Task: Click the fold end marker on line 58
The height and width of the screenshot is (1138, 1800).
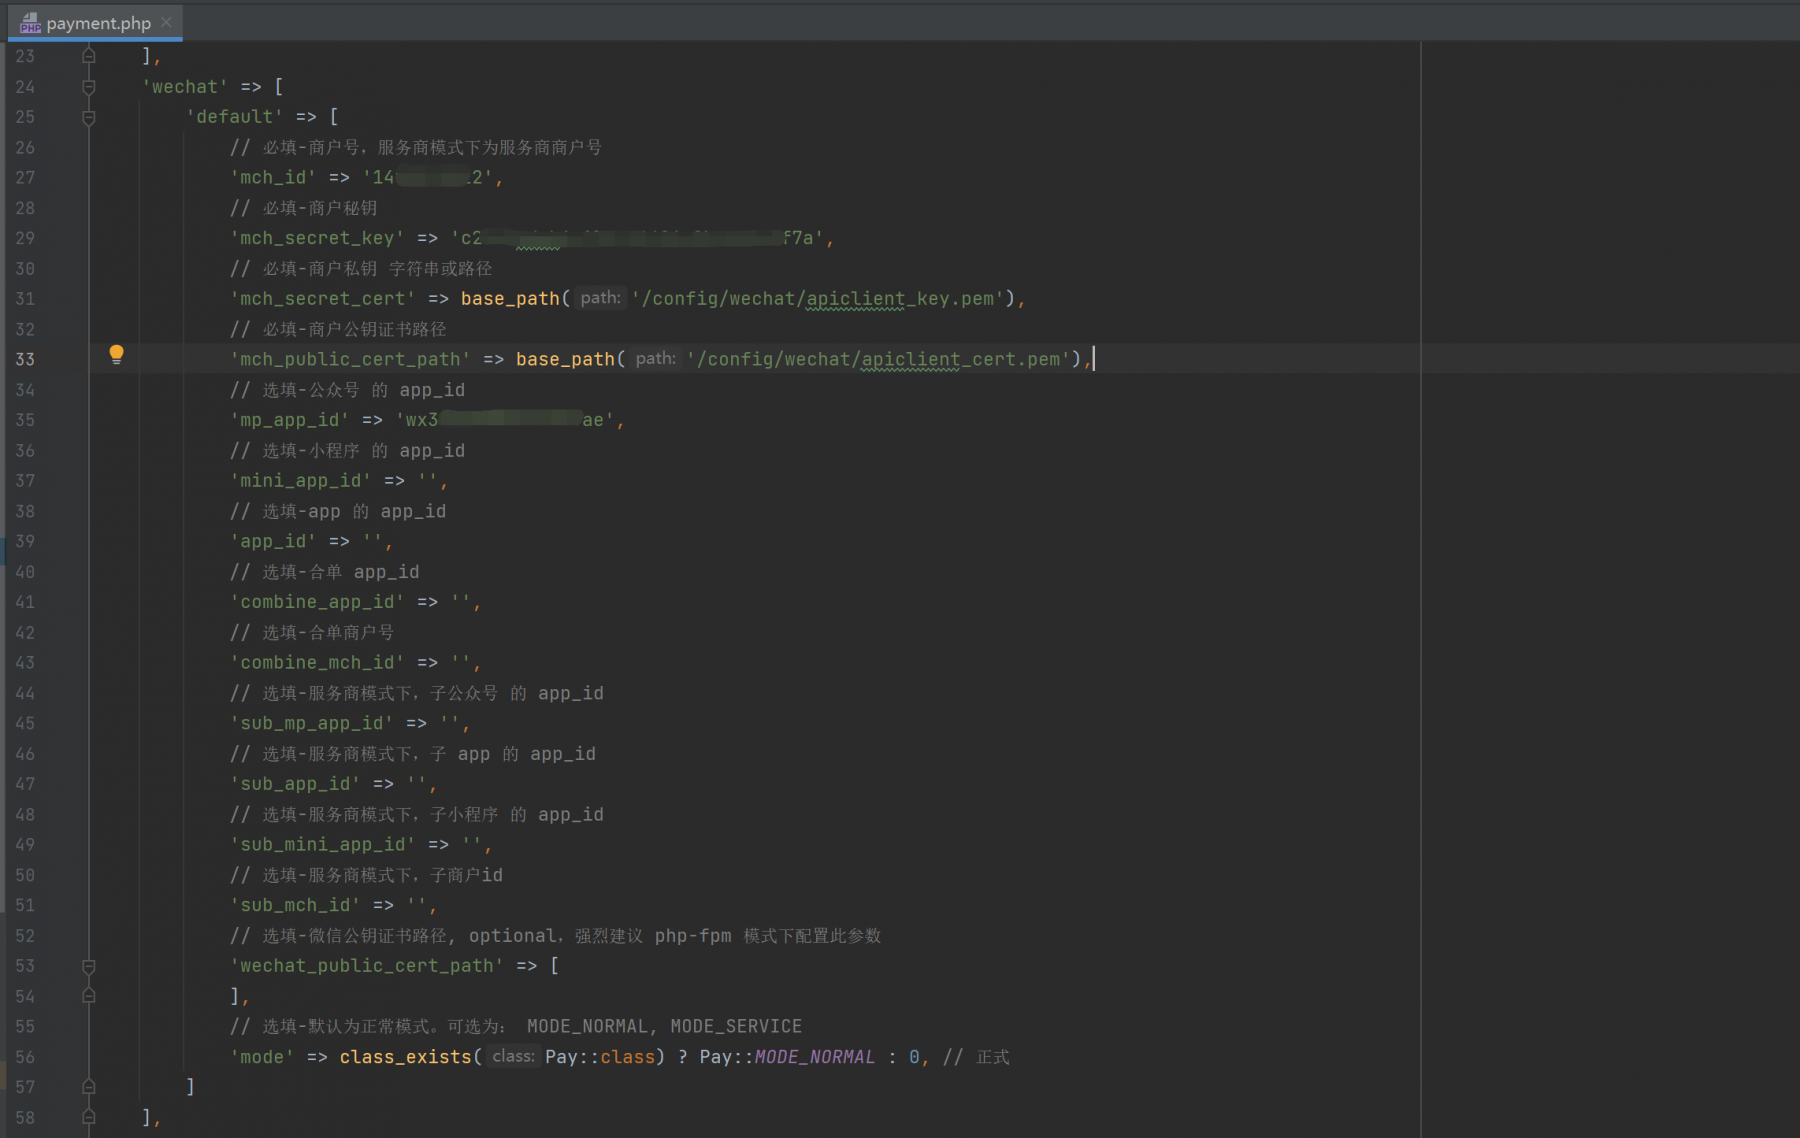Action: coord(89,1117)
